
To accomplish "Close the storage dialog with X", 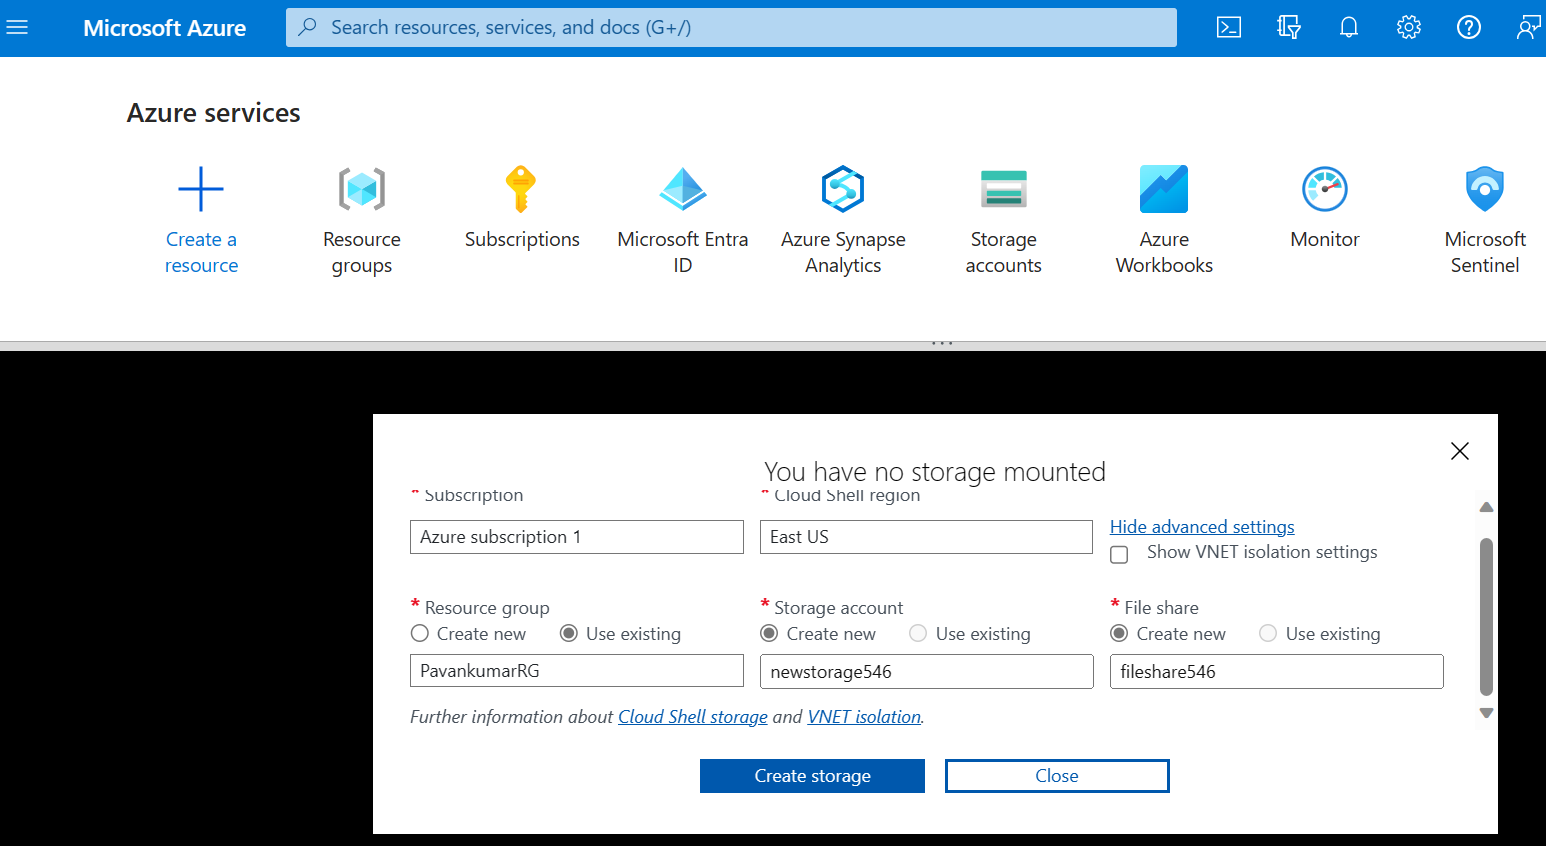I will click(x=1460, y=451).
